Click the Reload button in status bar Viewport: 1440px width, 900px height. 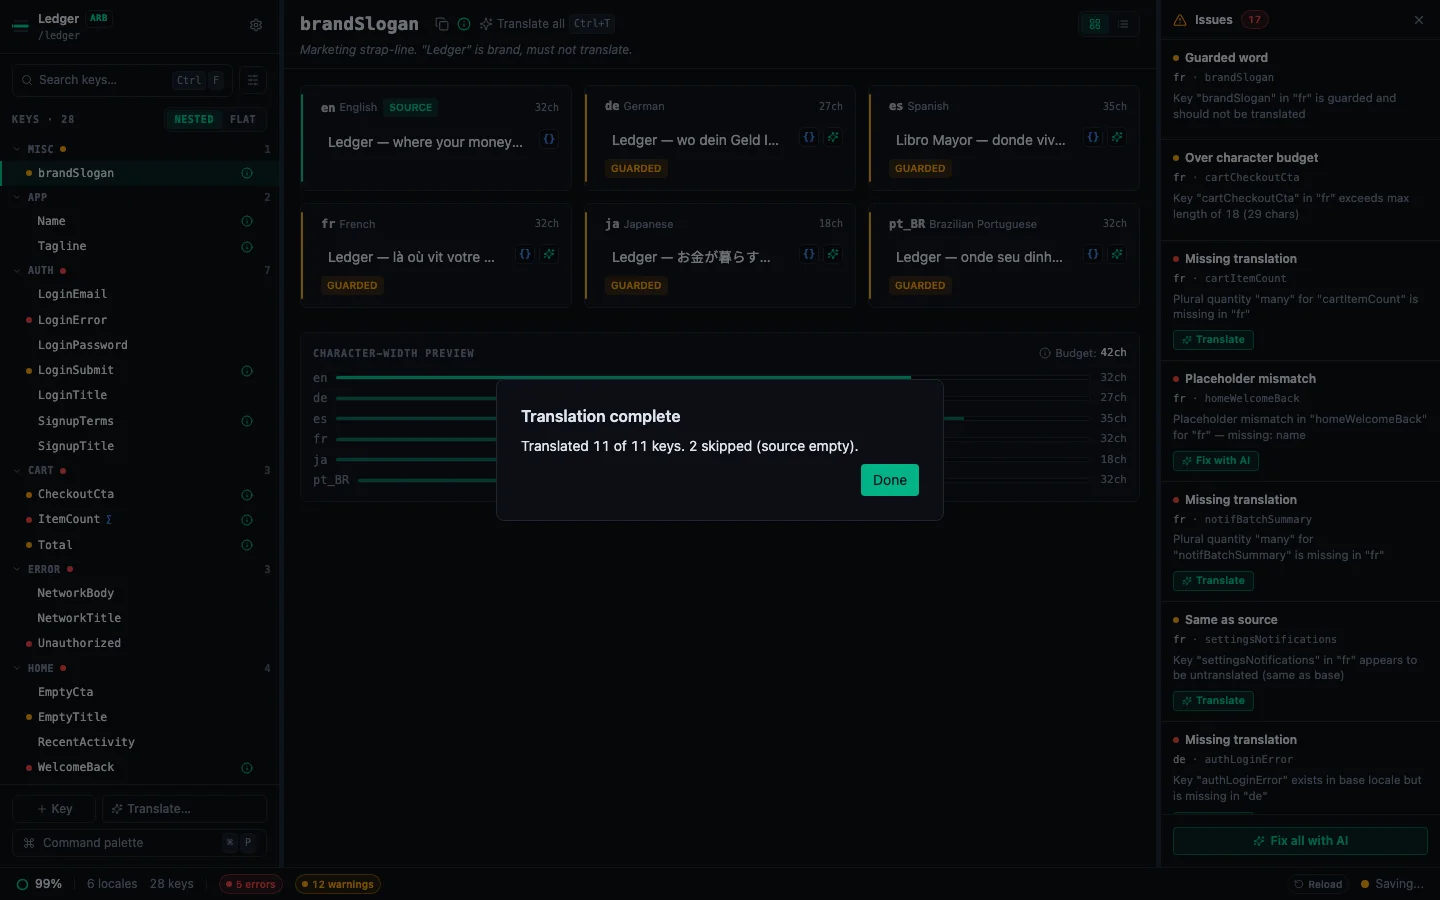pyautogui.click(x=1318, y=884)
